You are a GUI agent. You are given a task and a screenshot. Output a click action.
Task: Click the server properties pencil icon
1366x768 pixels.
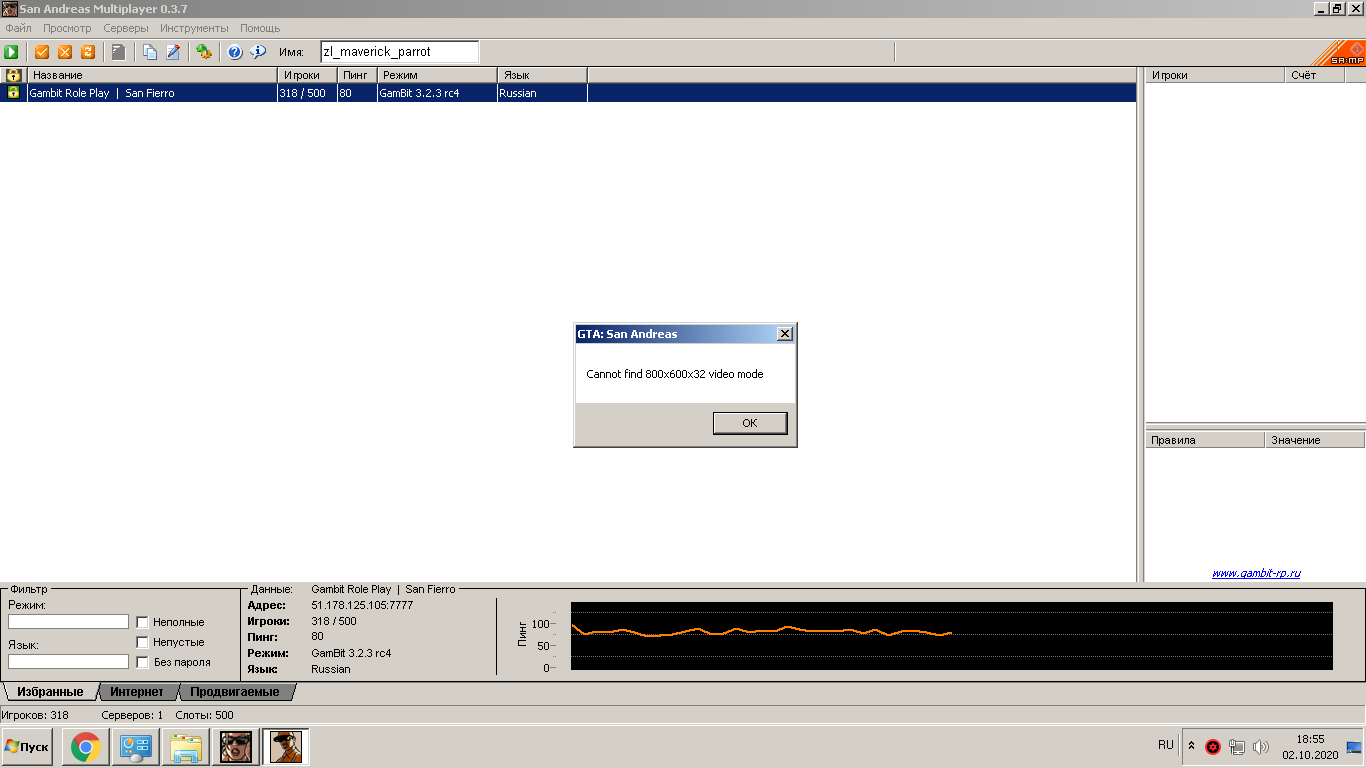pos(173,52)
